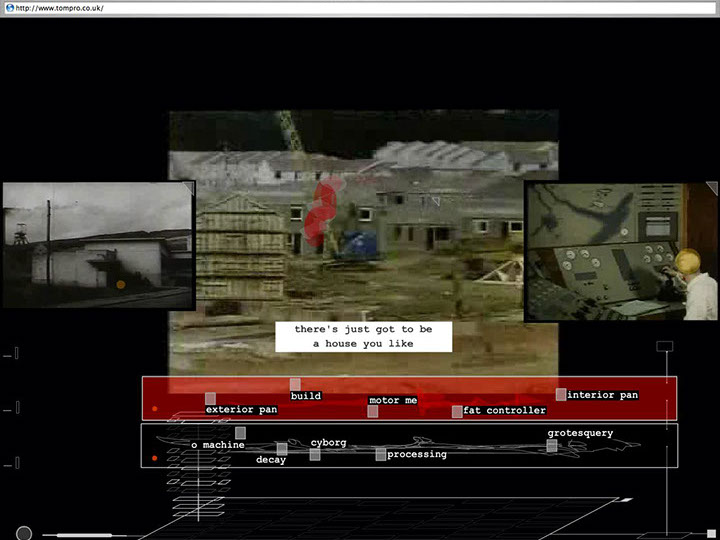The width and height of the screenshot is (720, 540).
Task: Collapse the left video panel via corner triangle
Action: point(188,186)
